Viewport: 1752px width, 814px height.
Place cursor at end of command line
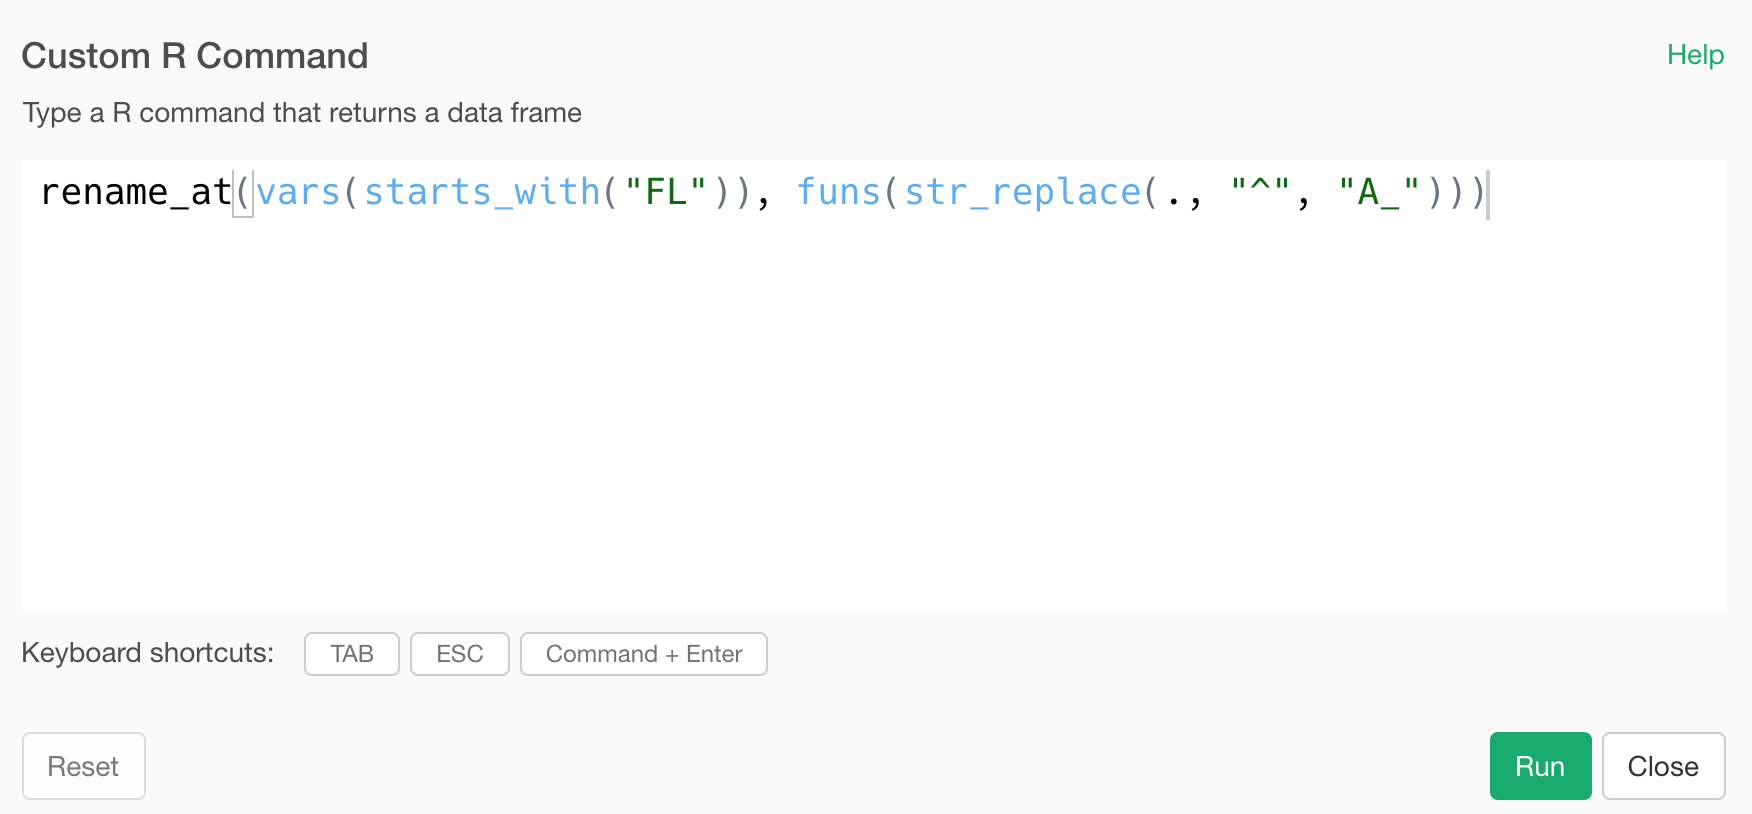1488,192
